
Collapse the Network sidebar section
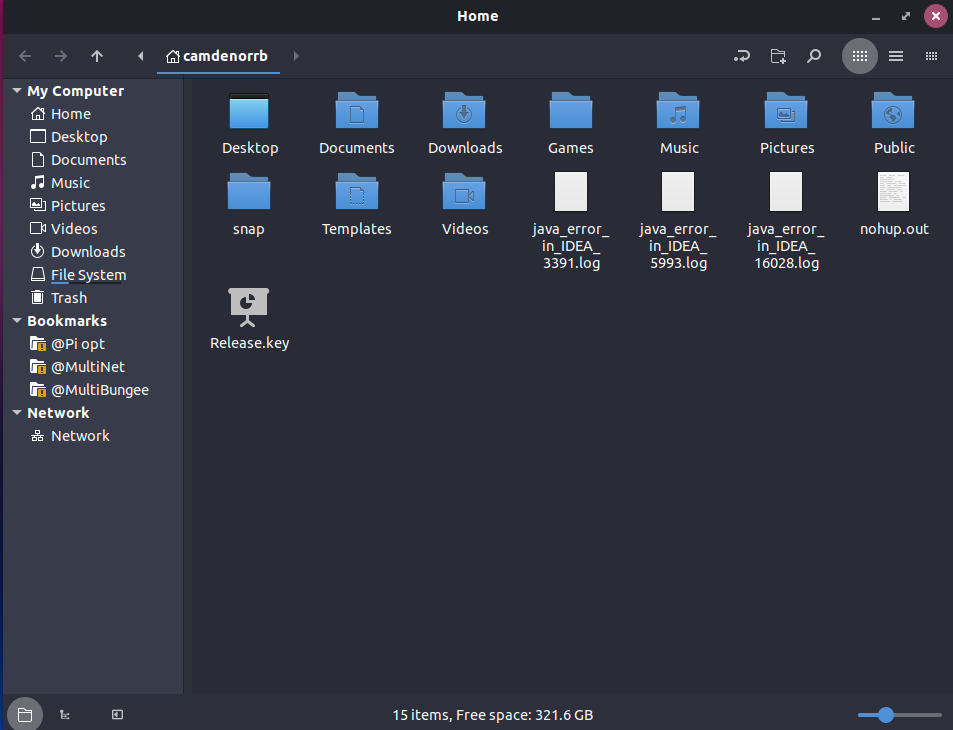(x=17, y=413)
